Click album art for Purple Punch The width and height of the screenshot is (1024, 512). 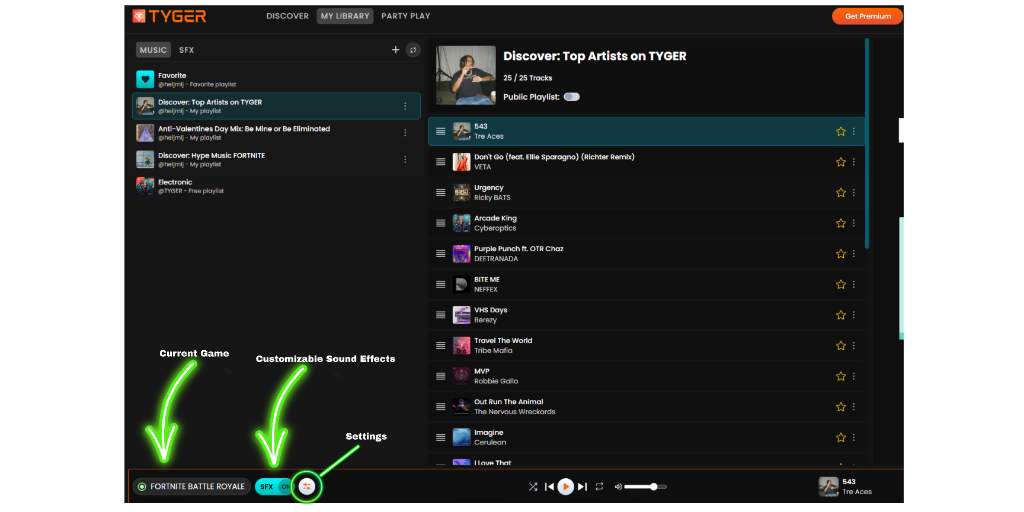tap(462, 254)
